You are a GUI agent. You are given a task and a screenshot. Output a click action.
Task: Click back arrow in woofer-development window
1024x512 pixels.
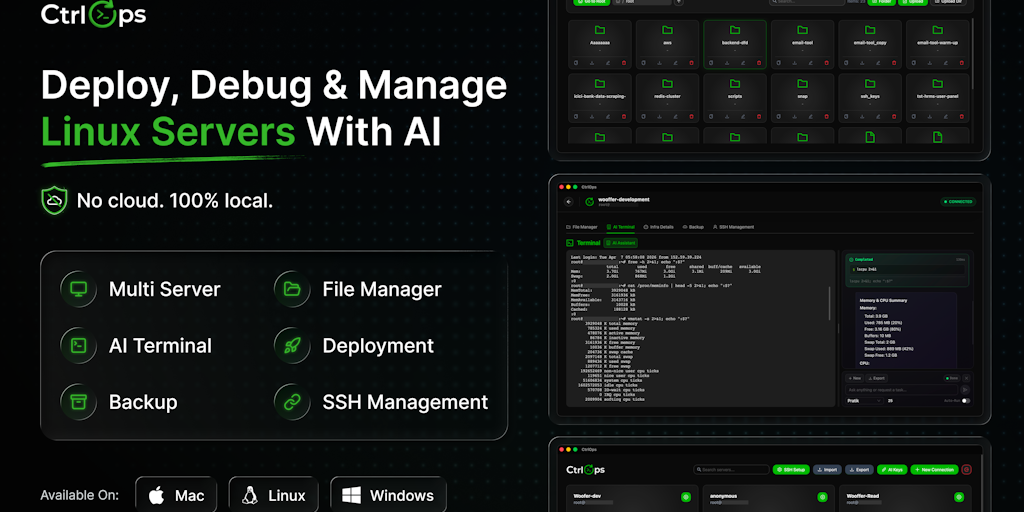click(x=569, y=202)
